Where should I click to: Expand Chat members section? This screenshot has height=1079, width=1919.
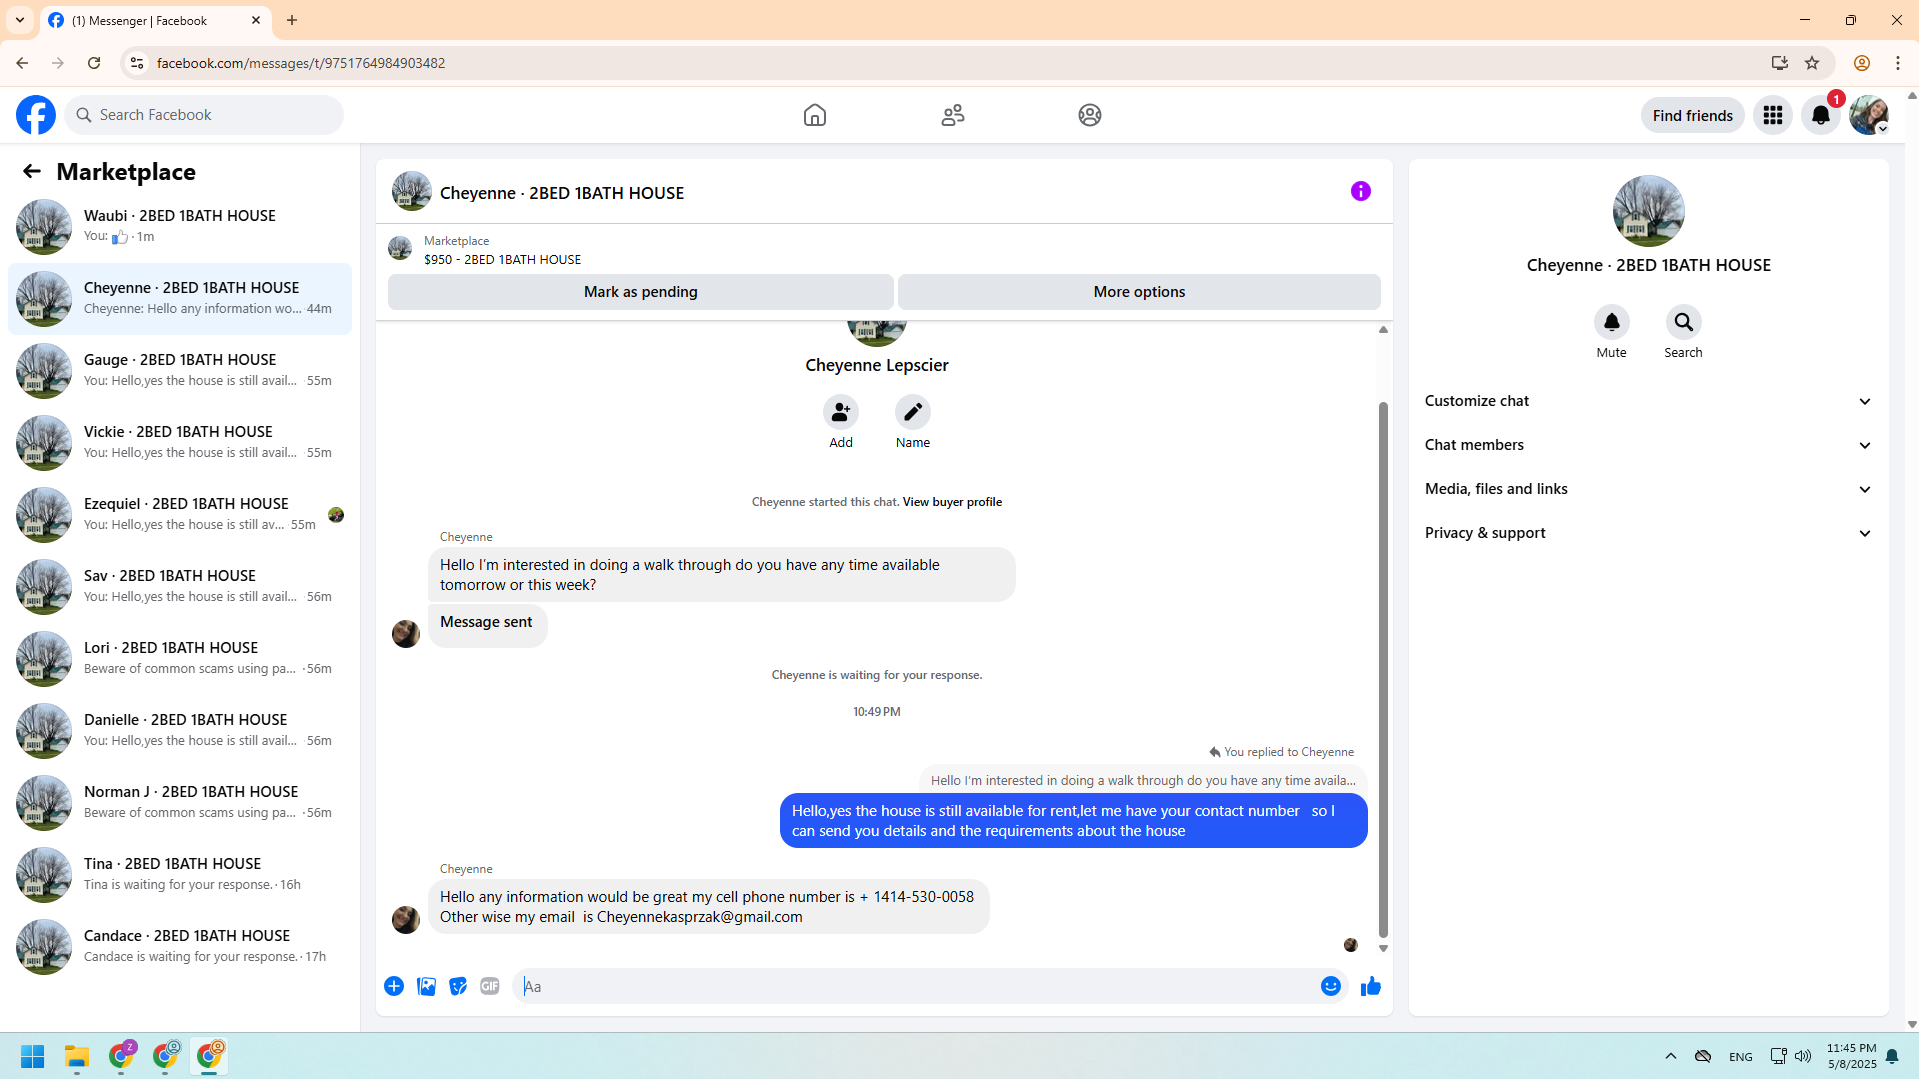1648,445
